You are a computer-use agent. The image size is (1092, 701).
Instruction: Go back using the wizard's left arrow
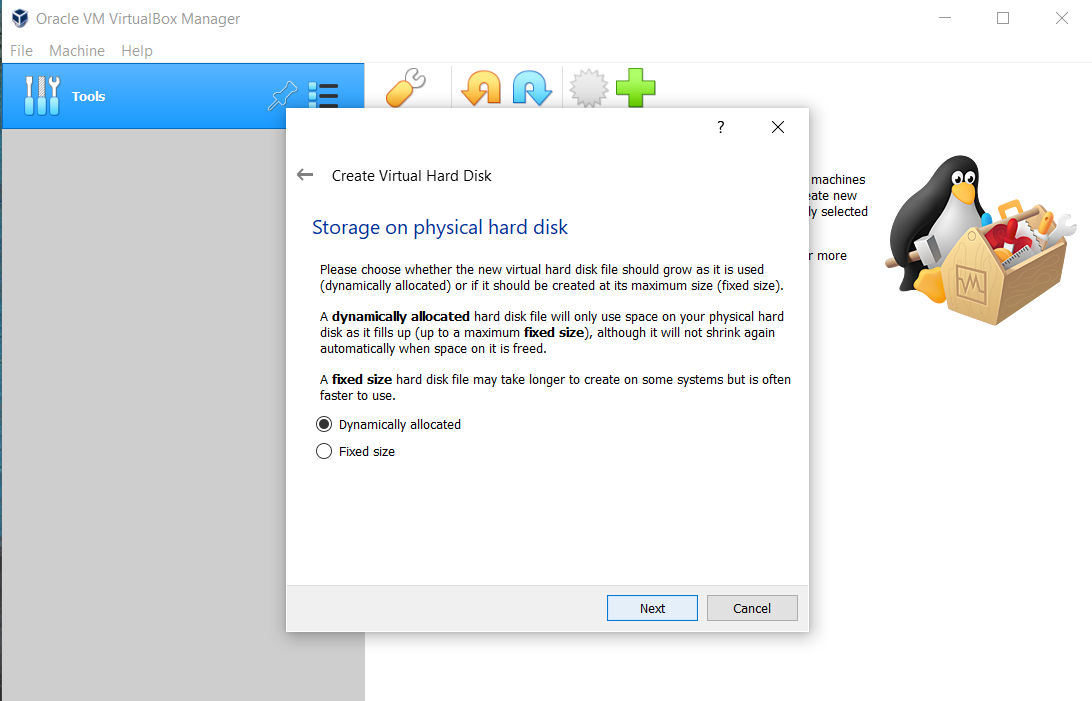[x=305, y=175]
